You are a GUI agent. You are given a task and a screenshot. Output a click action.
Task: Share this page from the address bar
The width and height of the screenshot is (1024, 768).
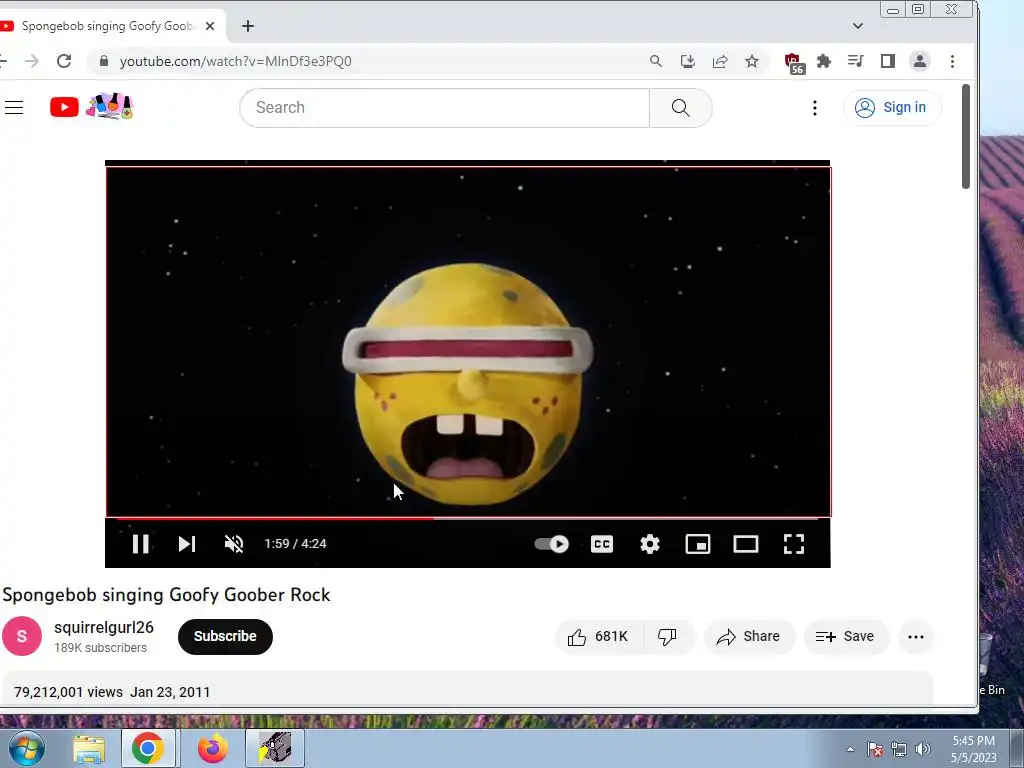pyautogui.click(x=720, y=61)
